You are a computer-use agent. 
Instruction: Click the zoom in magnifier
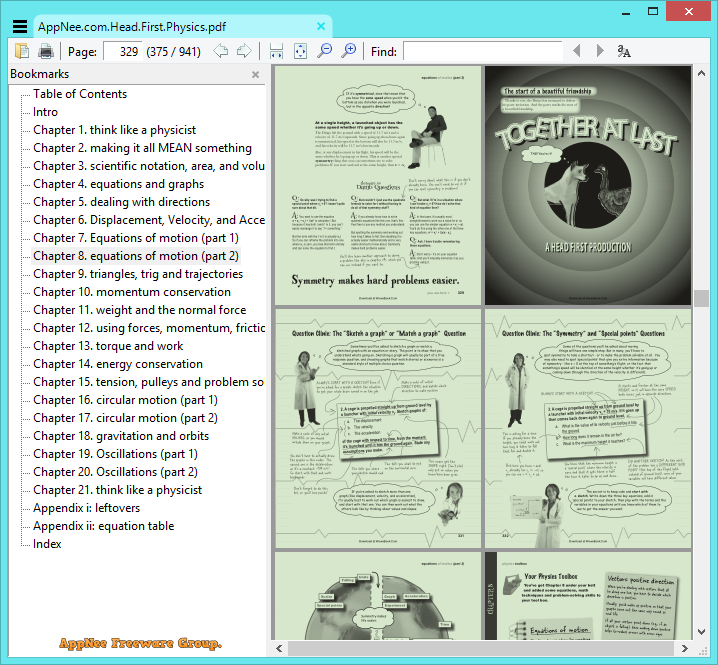point(349,51)
